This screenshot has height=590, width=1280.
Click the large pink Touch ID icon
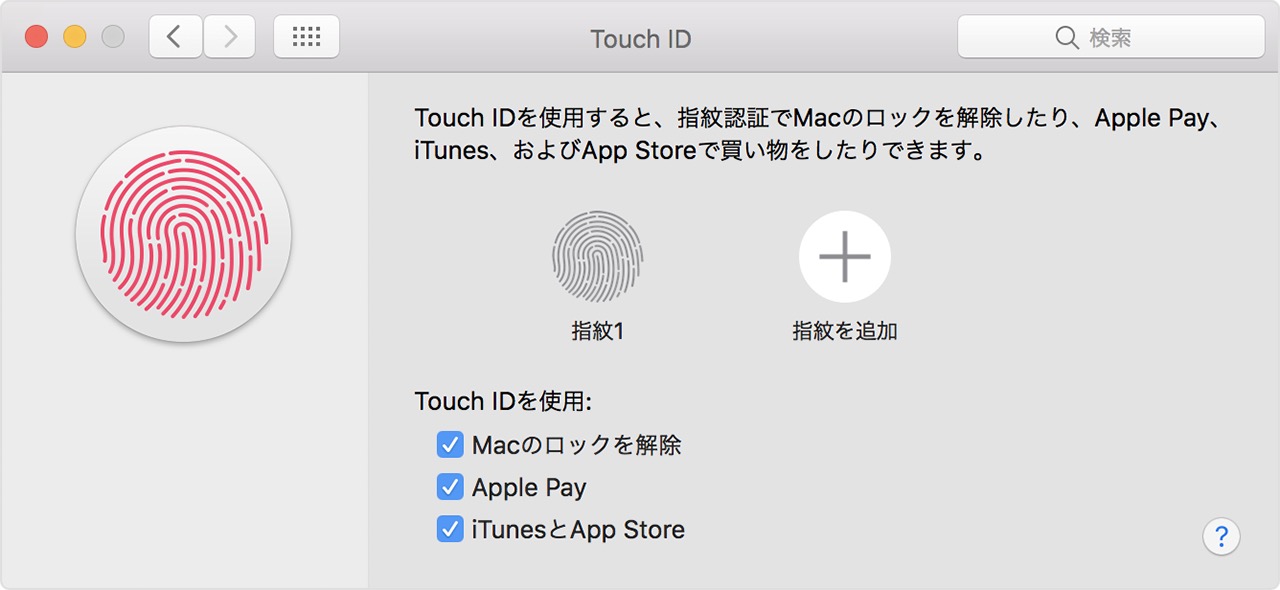coord(184,234)
